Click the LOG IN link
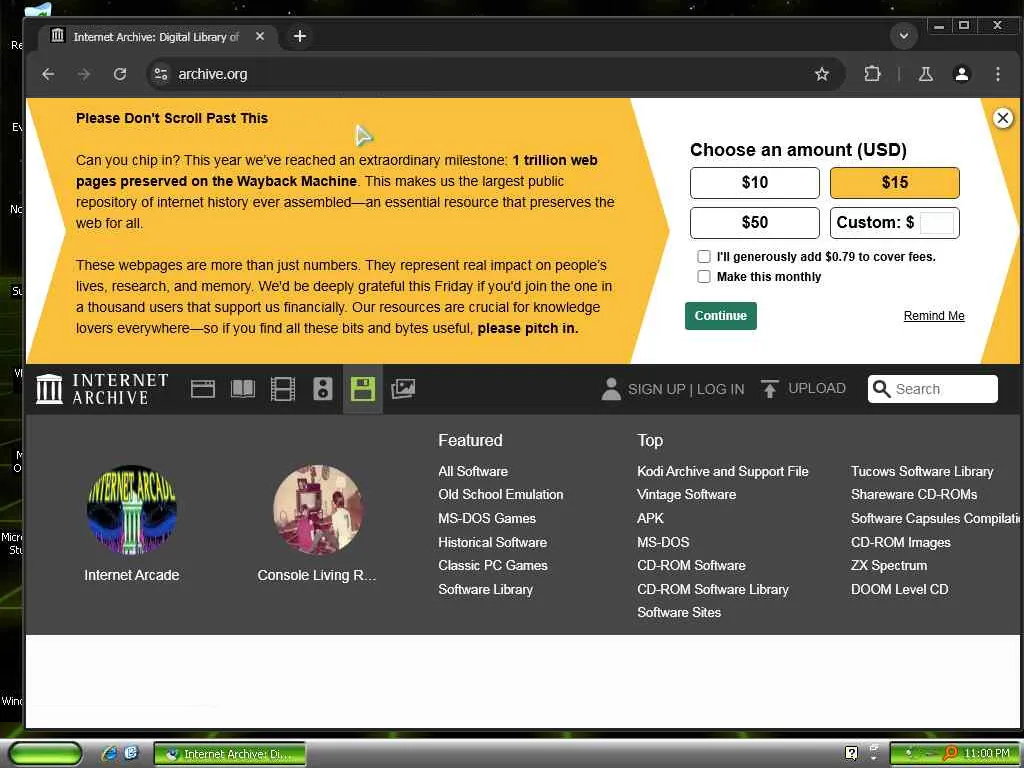 pyautogui.click(x=720, y=390)
